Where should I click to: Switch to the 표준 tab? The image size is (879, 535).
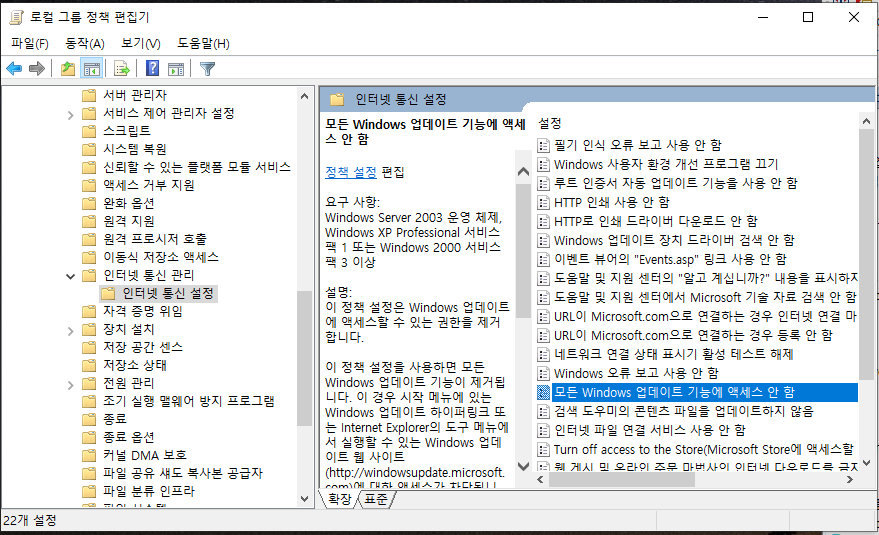coord(376,498)
